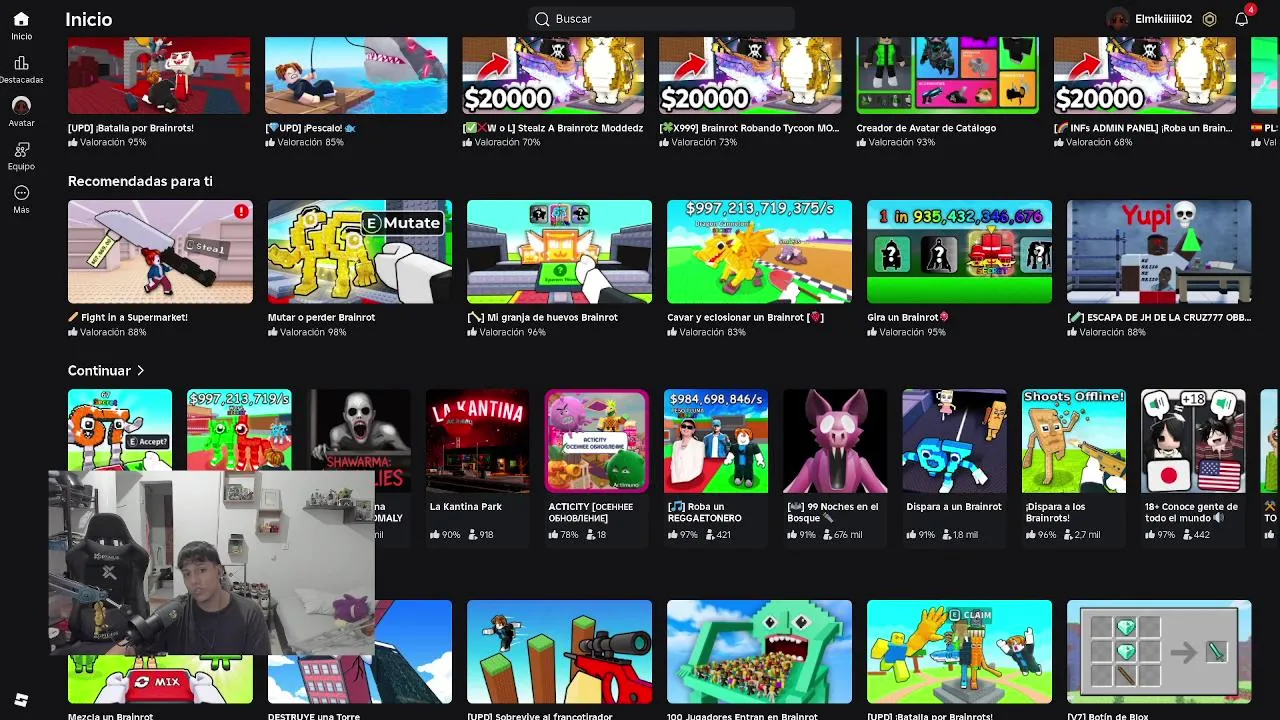
Task: Open the Destacadas charts sidebar icon
Action: pos(21,63)
